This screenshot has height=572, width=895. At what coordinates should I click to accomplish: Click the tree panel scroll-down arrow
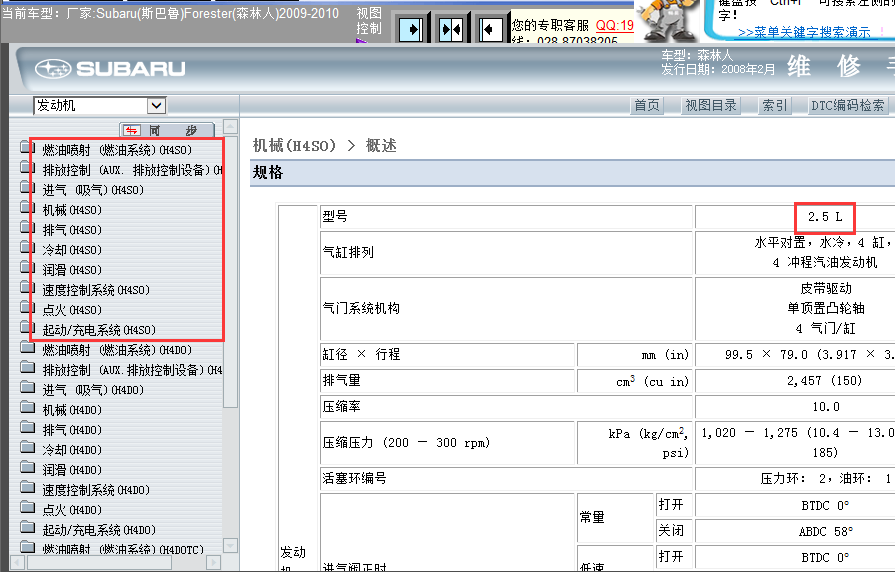pos(230,546)
